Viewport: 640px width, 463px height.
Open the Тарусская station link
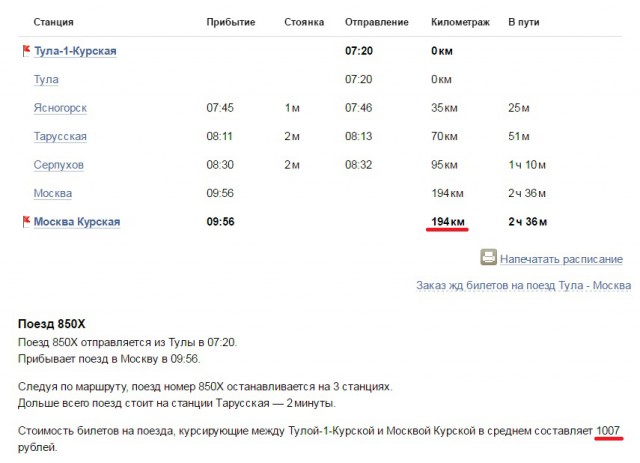(x=60, y=136)
